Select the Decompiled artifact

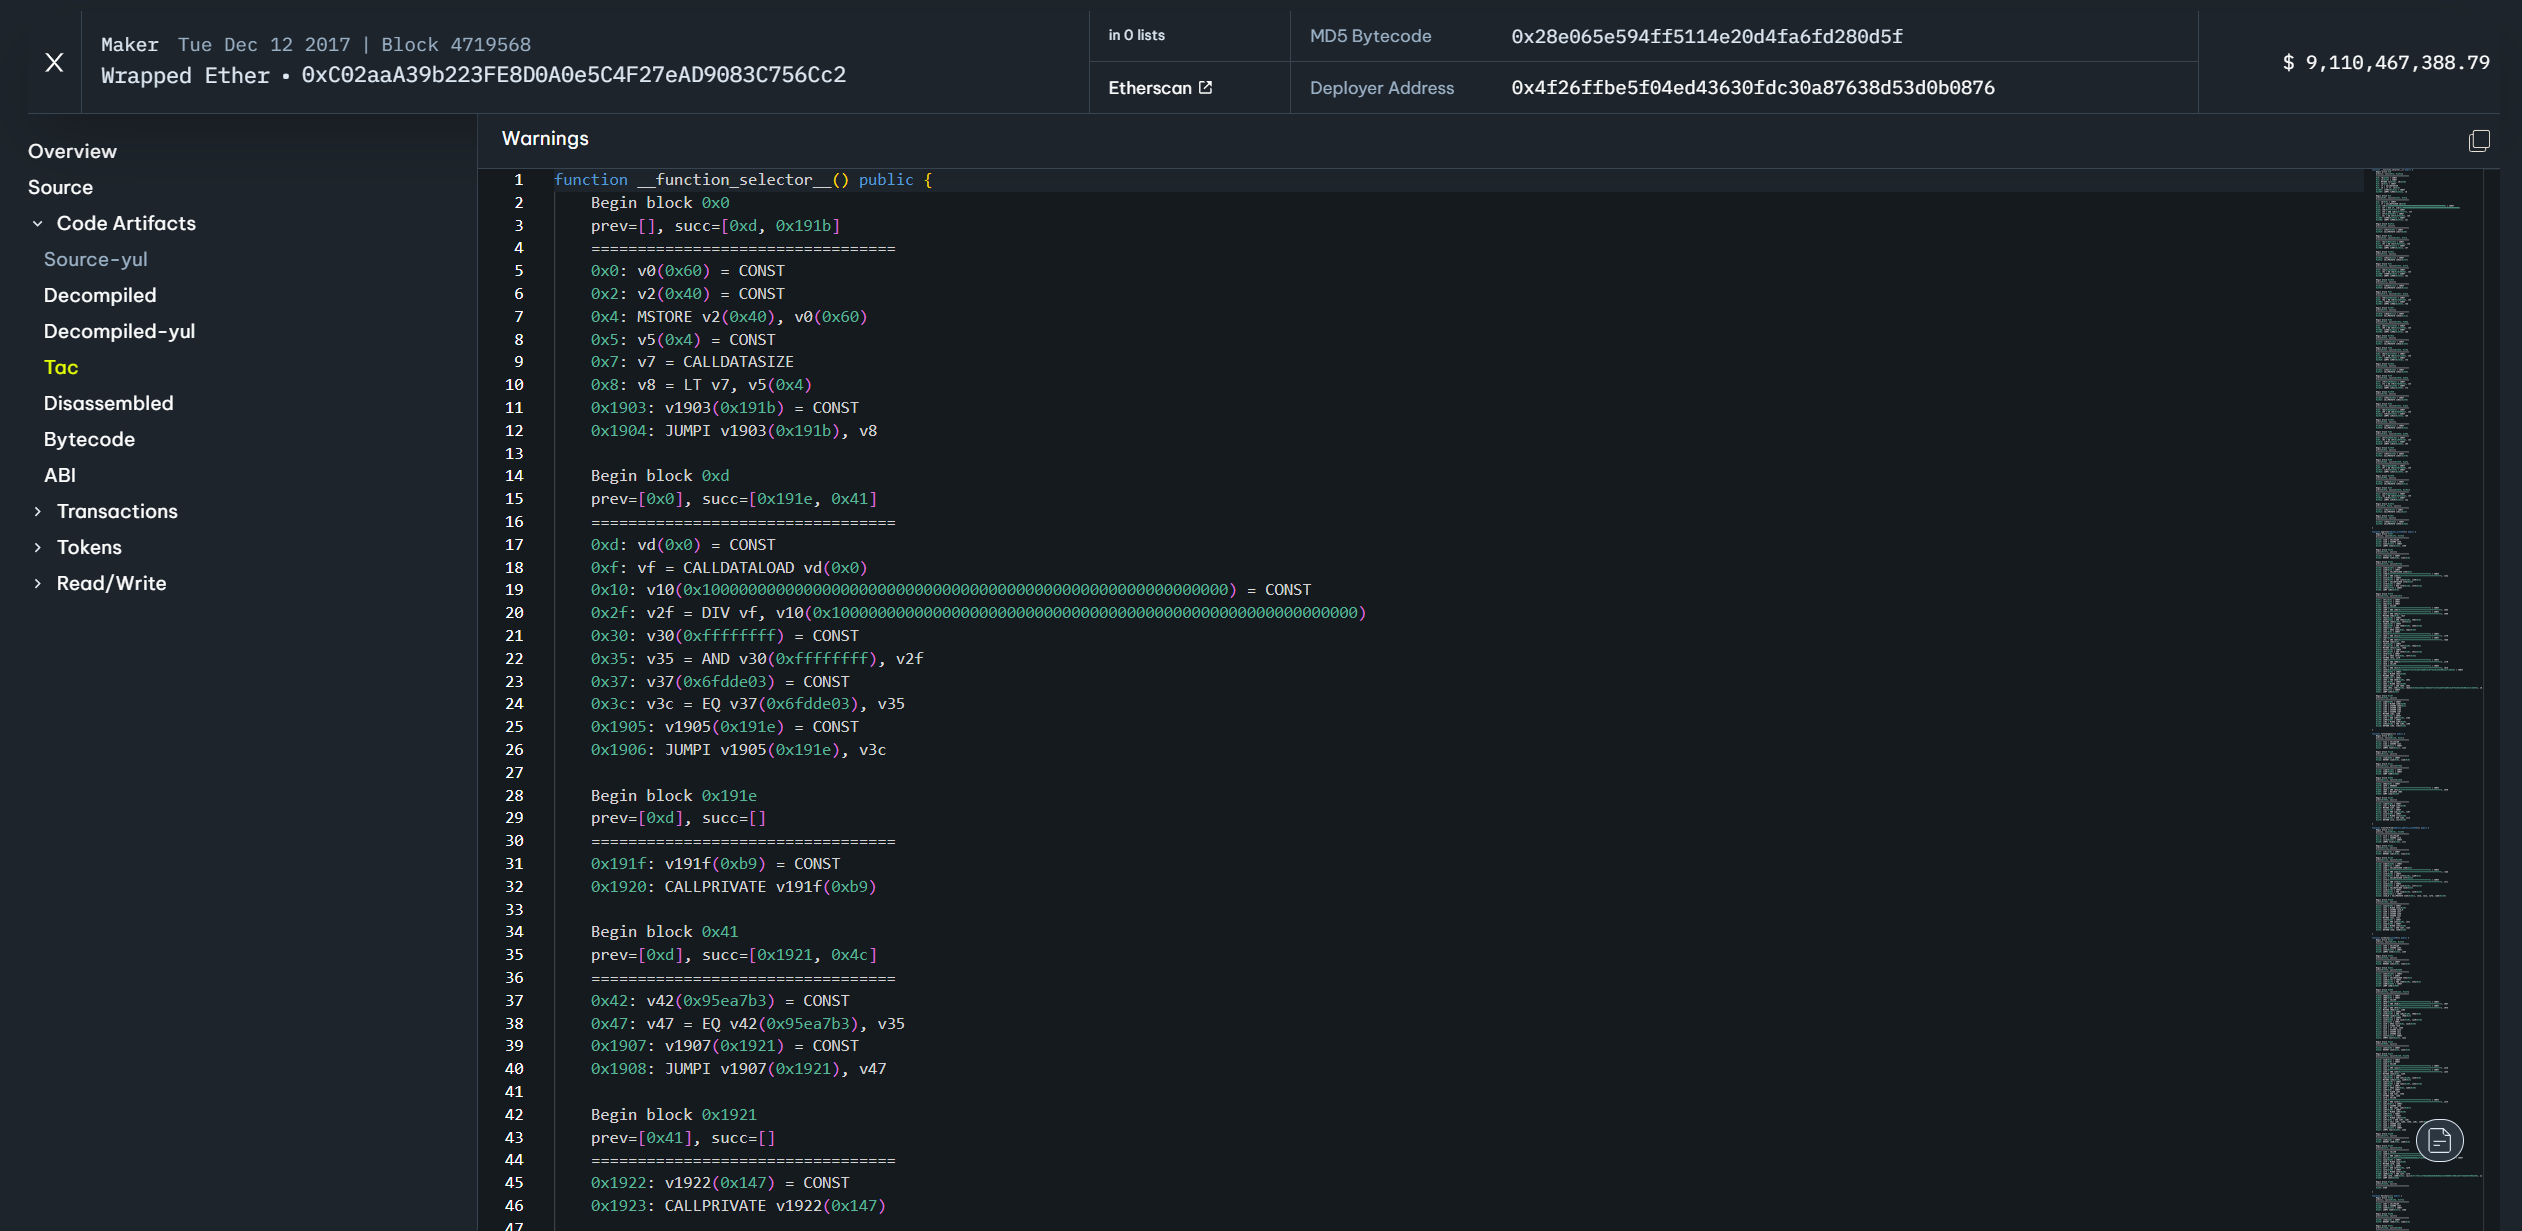coord(100,296)
